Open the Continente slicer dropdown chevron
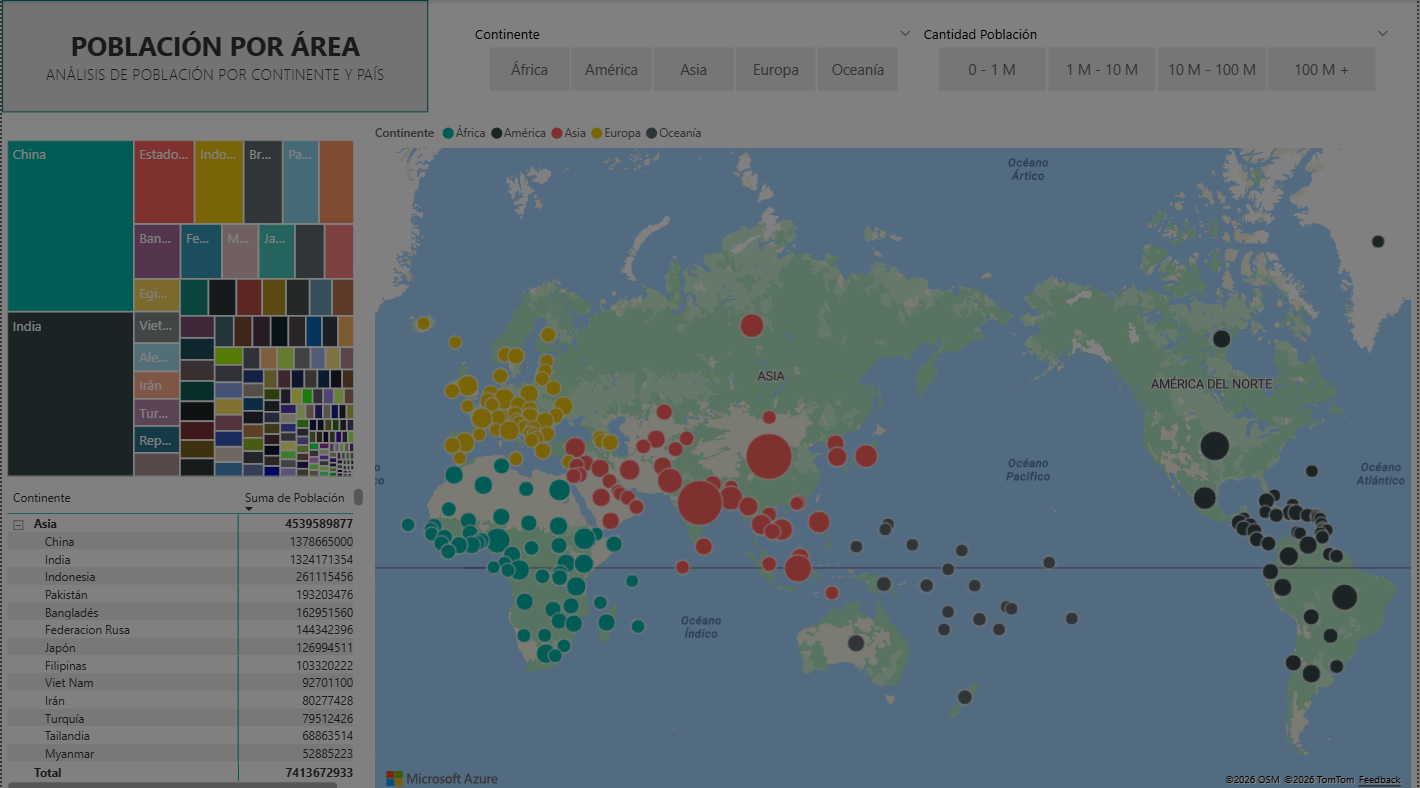The width and height of the screenshot is (1420, 788). click(905, 34)
